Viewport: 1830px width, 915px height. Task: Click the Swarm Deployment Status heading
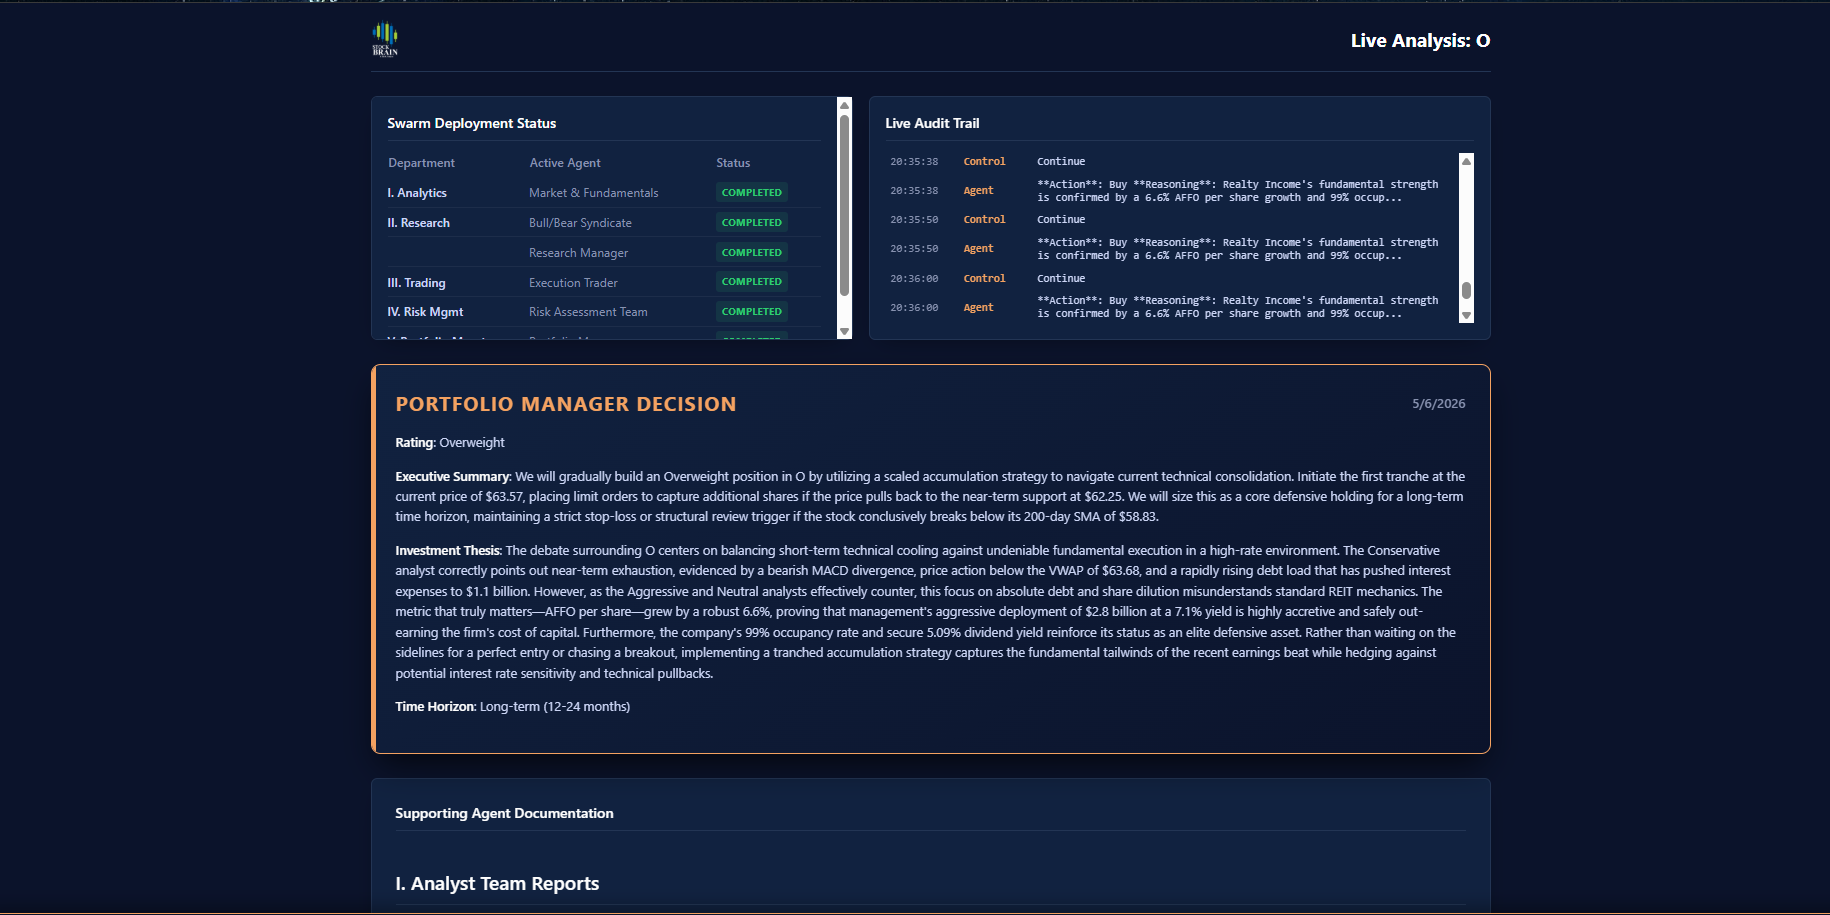pos(471,123)
